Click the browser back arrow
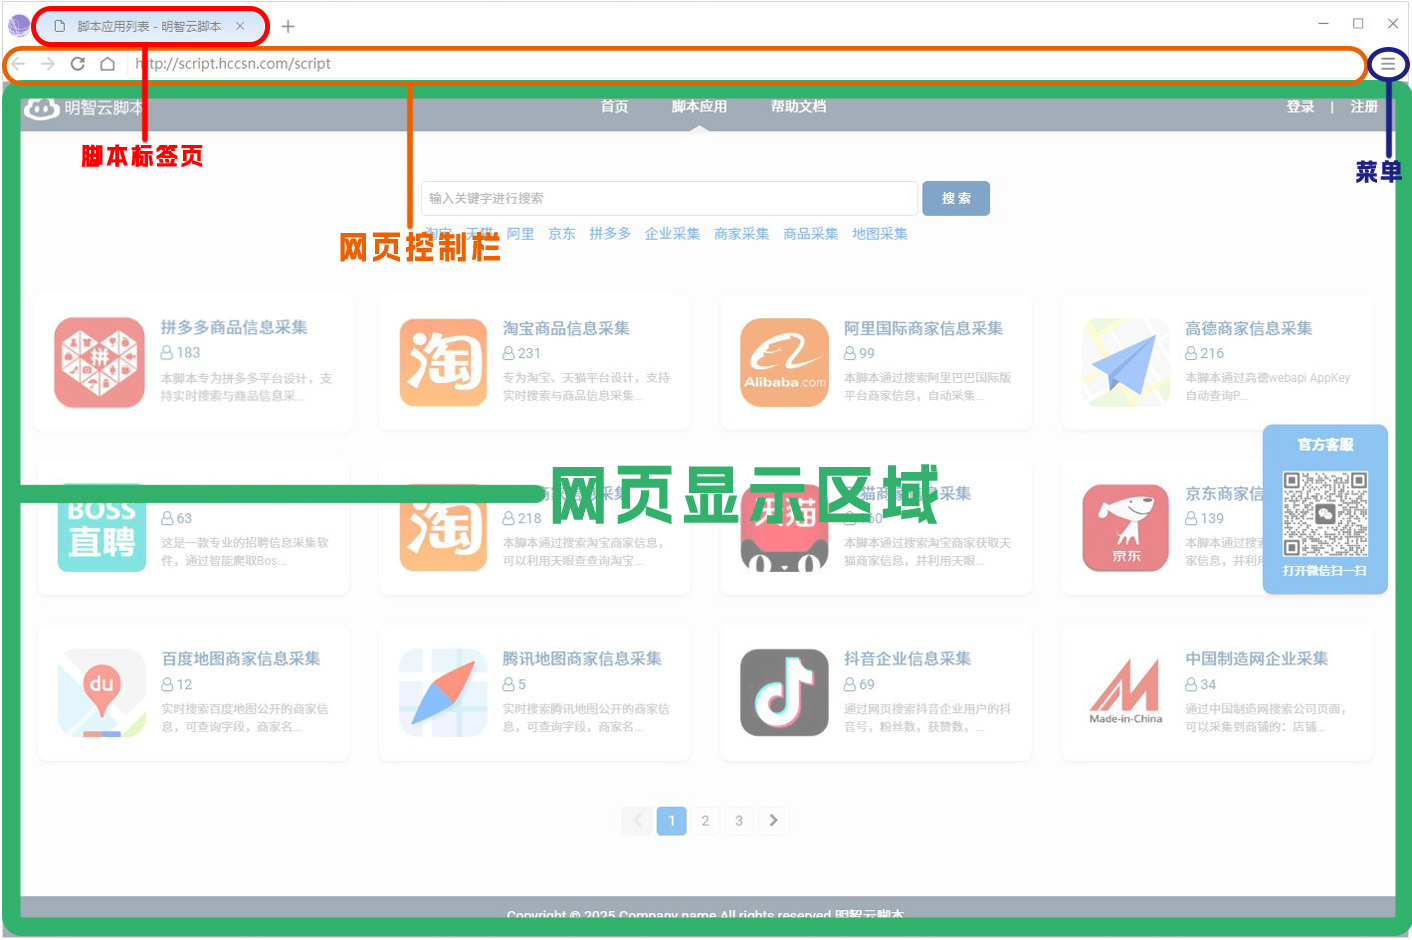The height and width of the screenshot is (940, 1412). (x=18, y=64)
